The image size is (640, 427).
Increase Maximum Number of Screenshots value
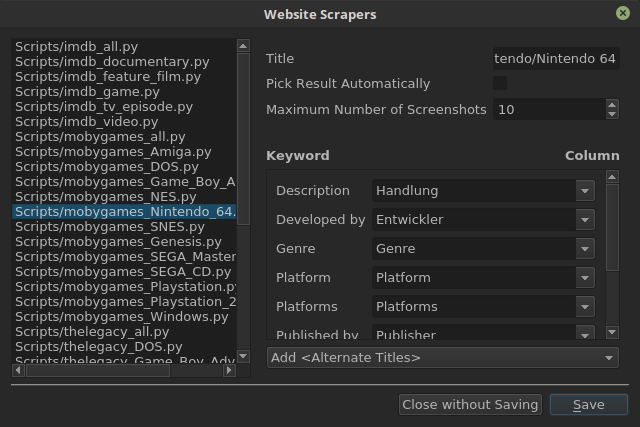612,104
